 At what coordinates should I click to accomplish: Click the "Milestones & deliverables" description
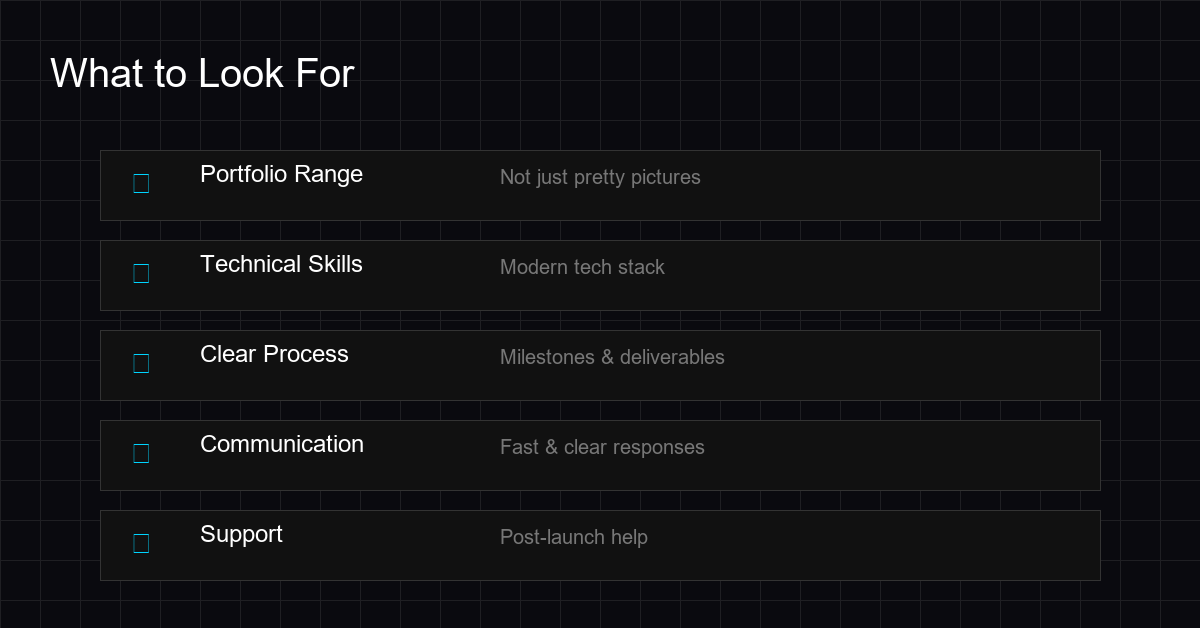(x=612, y=357)
